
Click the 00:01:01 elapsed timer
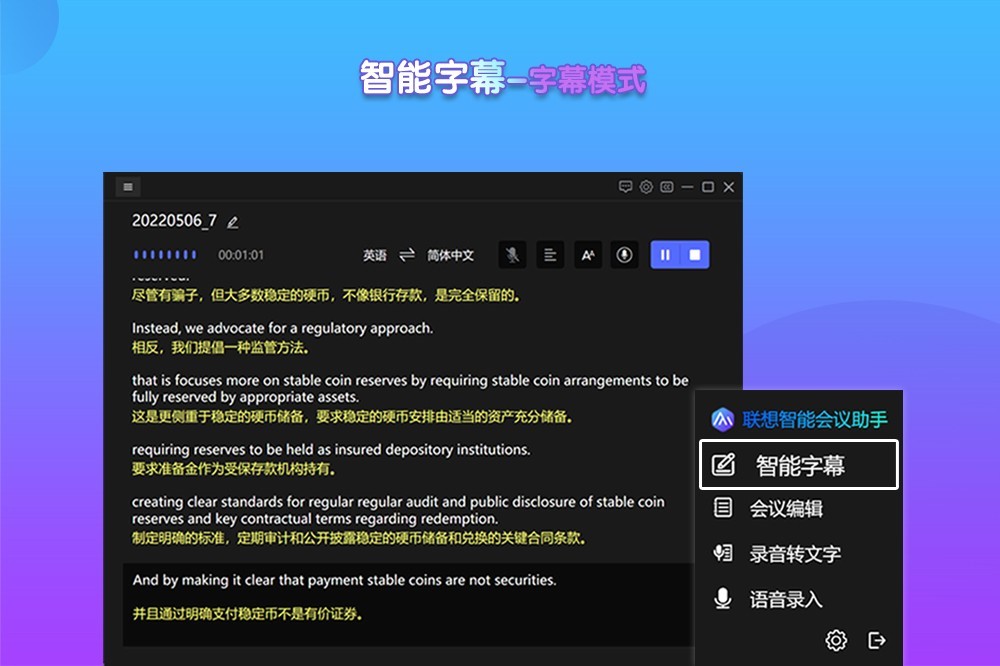click(x=241, y=255)
